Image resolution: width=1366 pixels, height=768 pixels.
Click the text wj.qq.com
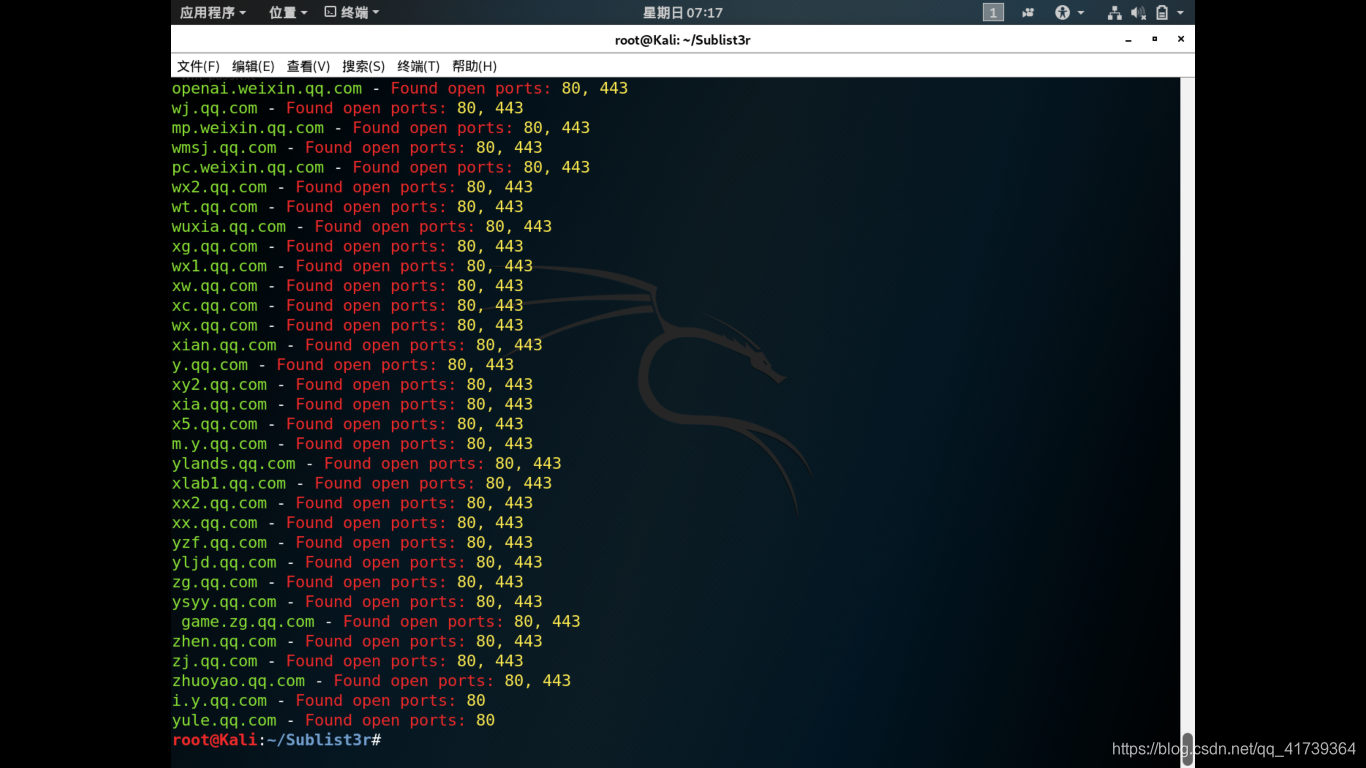coord(215,108)
